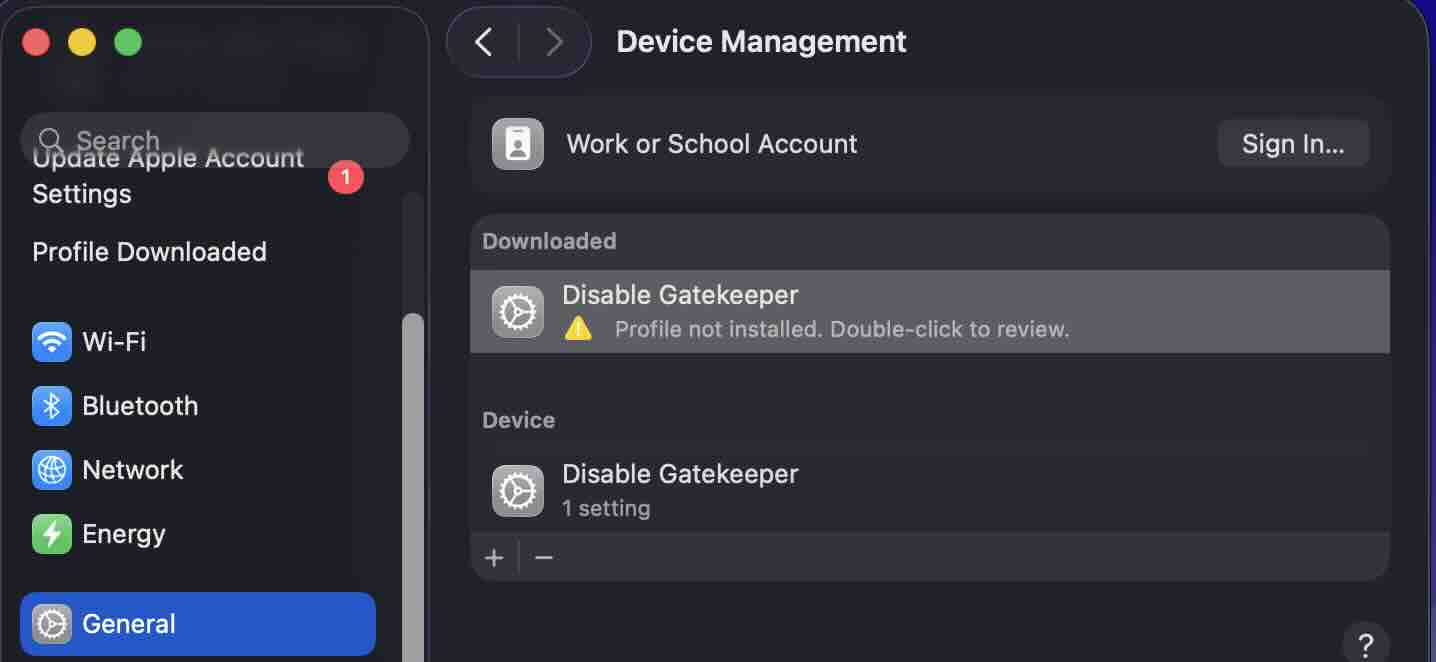This screenshot has height=662, width=1436.
Task: Click the Work or School Account badge icon
Action: [x=518, y=144]
